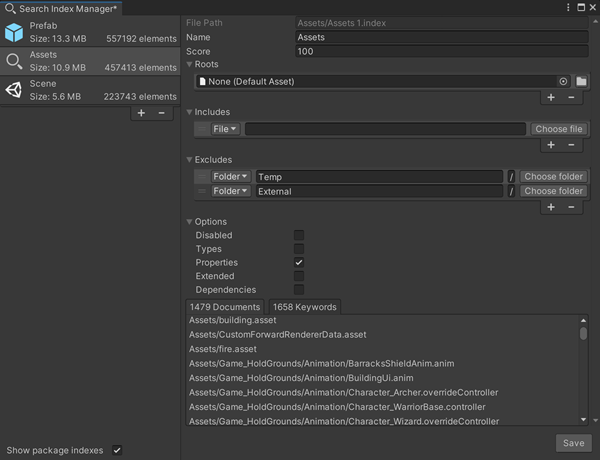600x460 pixels.
Task: Collapse the Options section
Action: 191,222
